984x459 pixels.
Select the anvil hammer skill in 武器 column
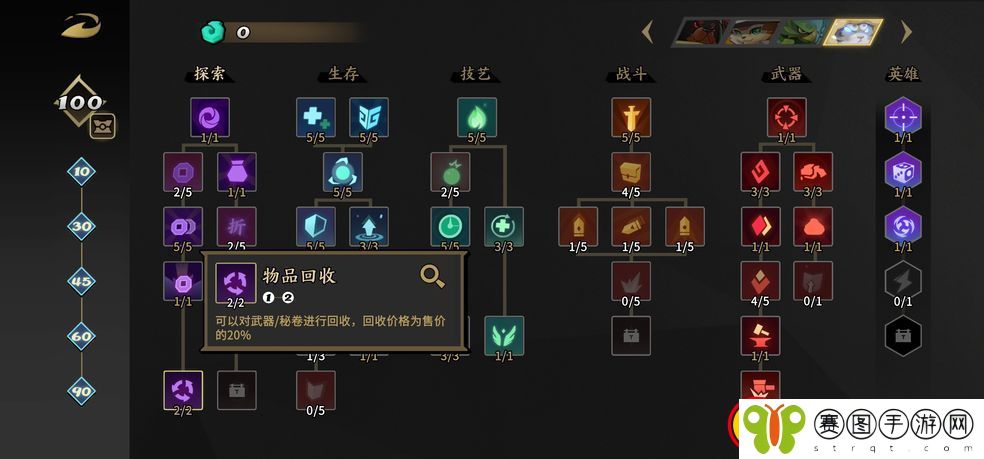(x=760, y=336)
